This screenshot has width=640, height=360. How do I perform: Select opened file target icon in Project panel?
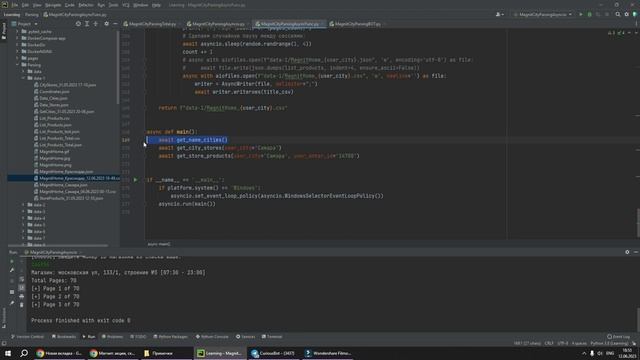pos(78,24)
